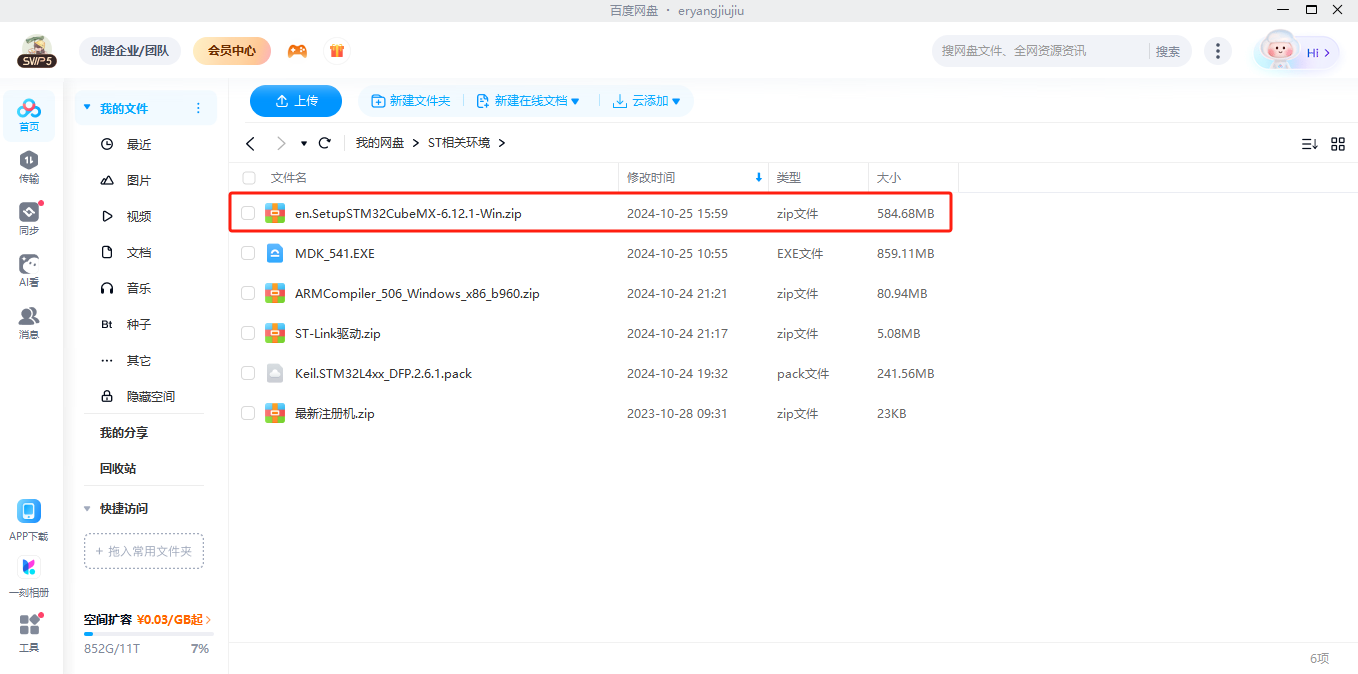Click the 上传 upload button
The image size is (1358, 674).
(296, 101)
